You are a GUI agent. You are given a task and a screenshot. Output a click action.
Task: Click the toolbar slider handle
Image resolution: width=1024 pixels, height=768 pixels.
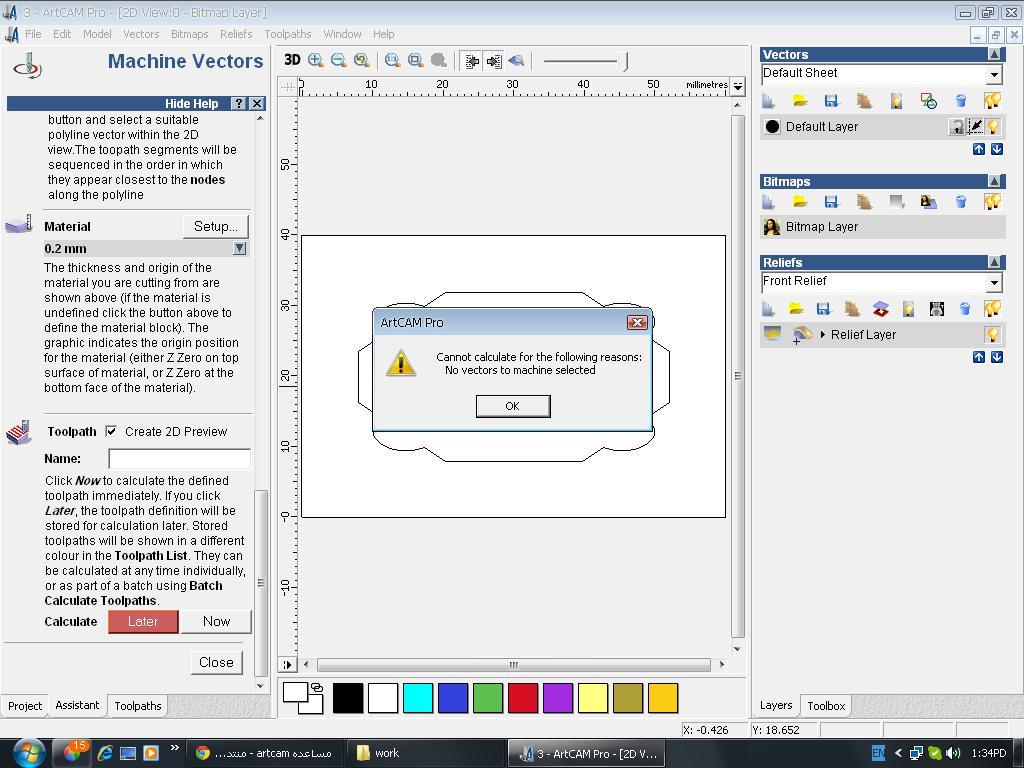pos(625,61)
